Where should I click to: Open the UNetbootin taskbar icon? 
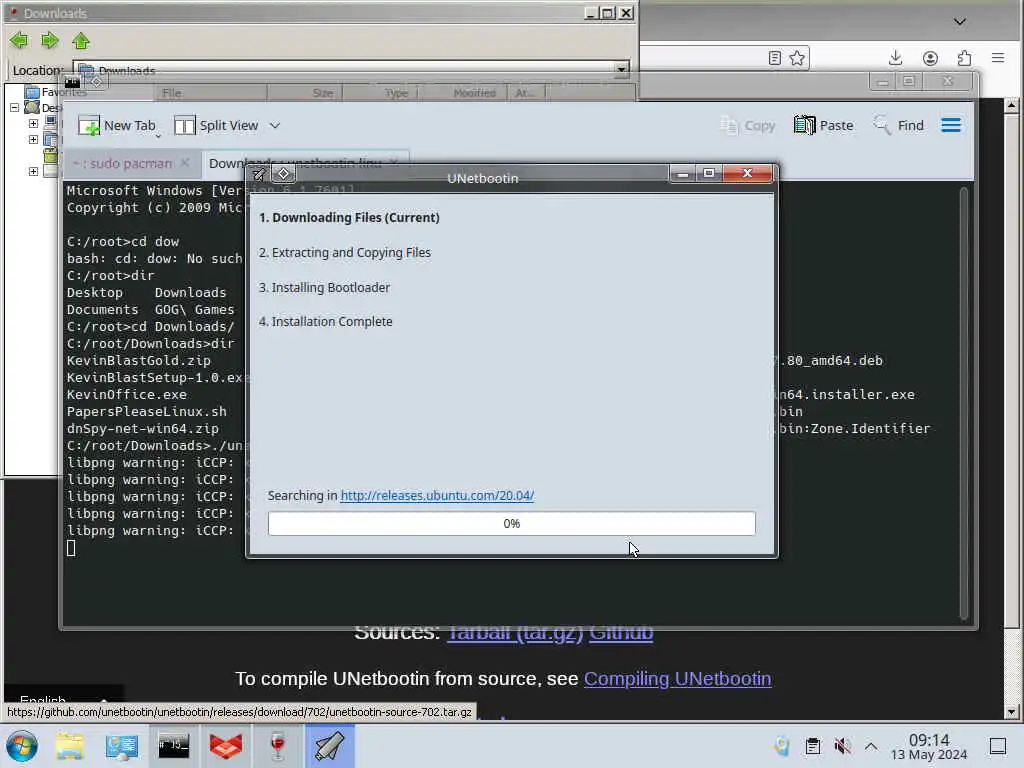(329, 746)
